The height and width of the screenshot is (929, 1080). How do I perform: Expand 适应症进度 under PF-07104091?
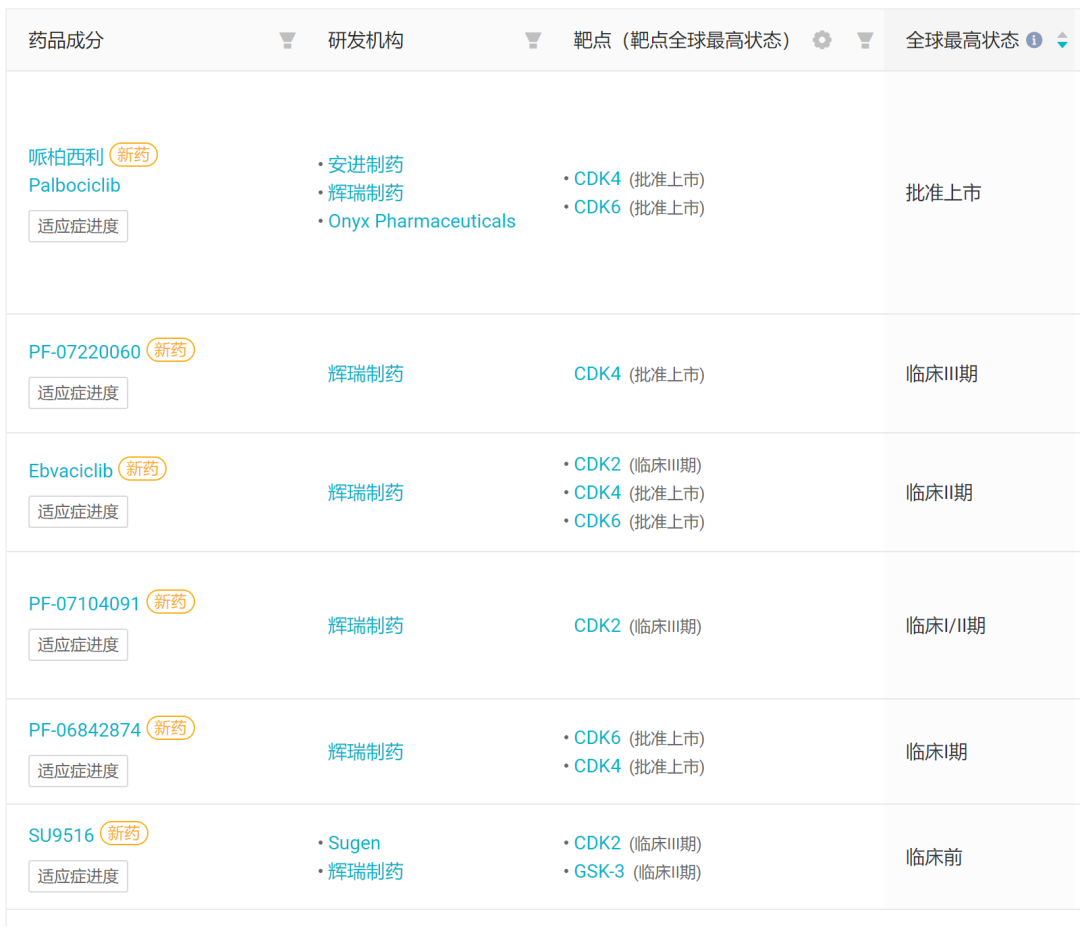[78, 645]
